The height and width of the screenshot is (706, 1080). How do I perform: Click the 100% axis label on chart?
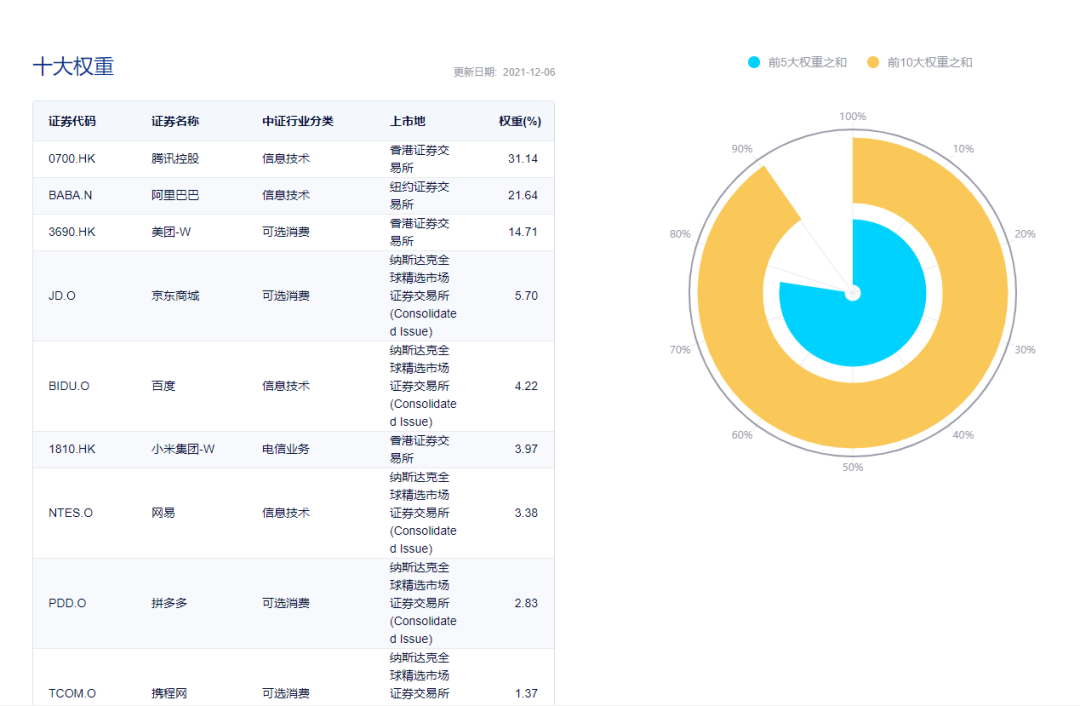click(x=853, y=116)
